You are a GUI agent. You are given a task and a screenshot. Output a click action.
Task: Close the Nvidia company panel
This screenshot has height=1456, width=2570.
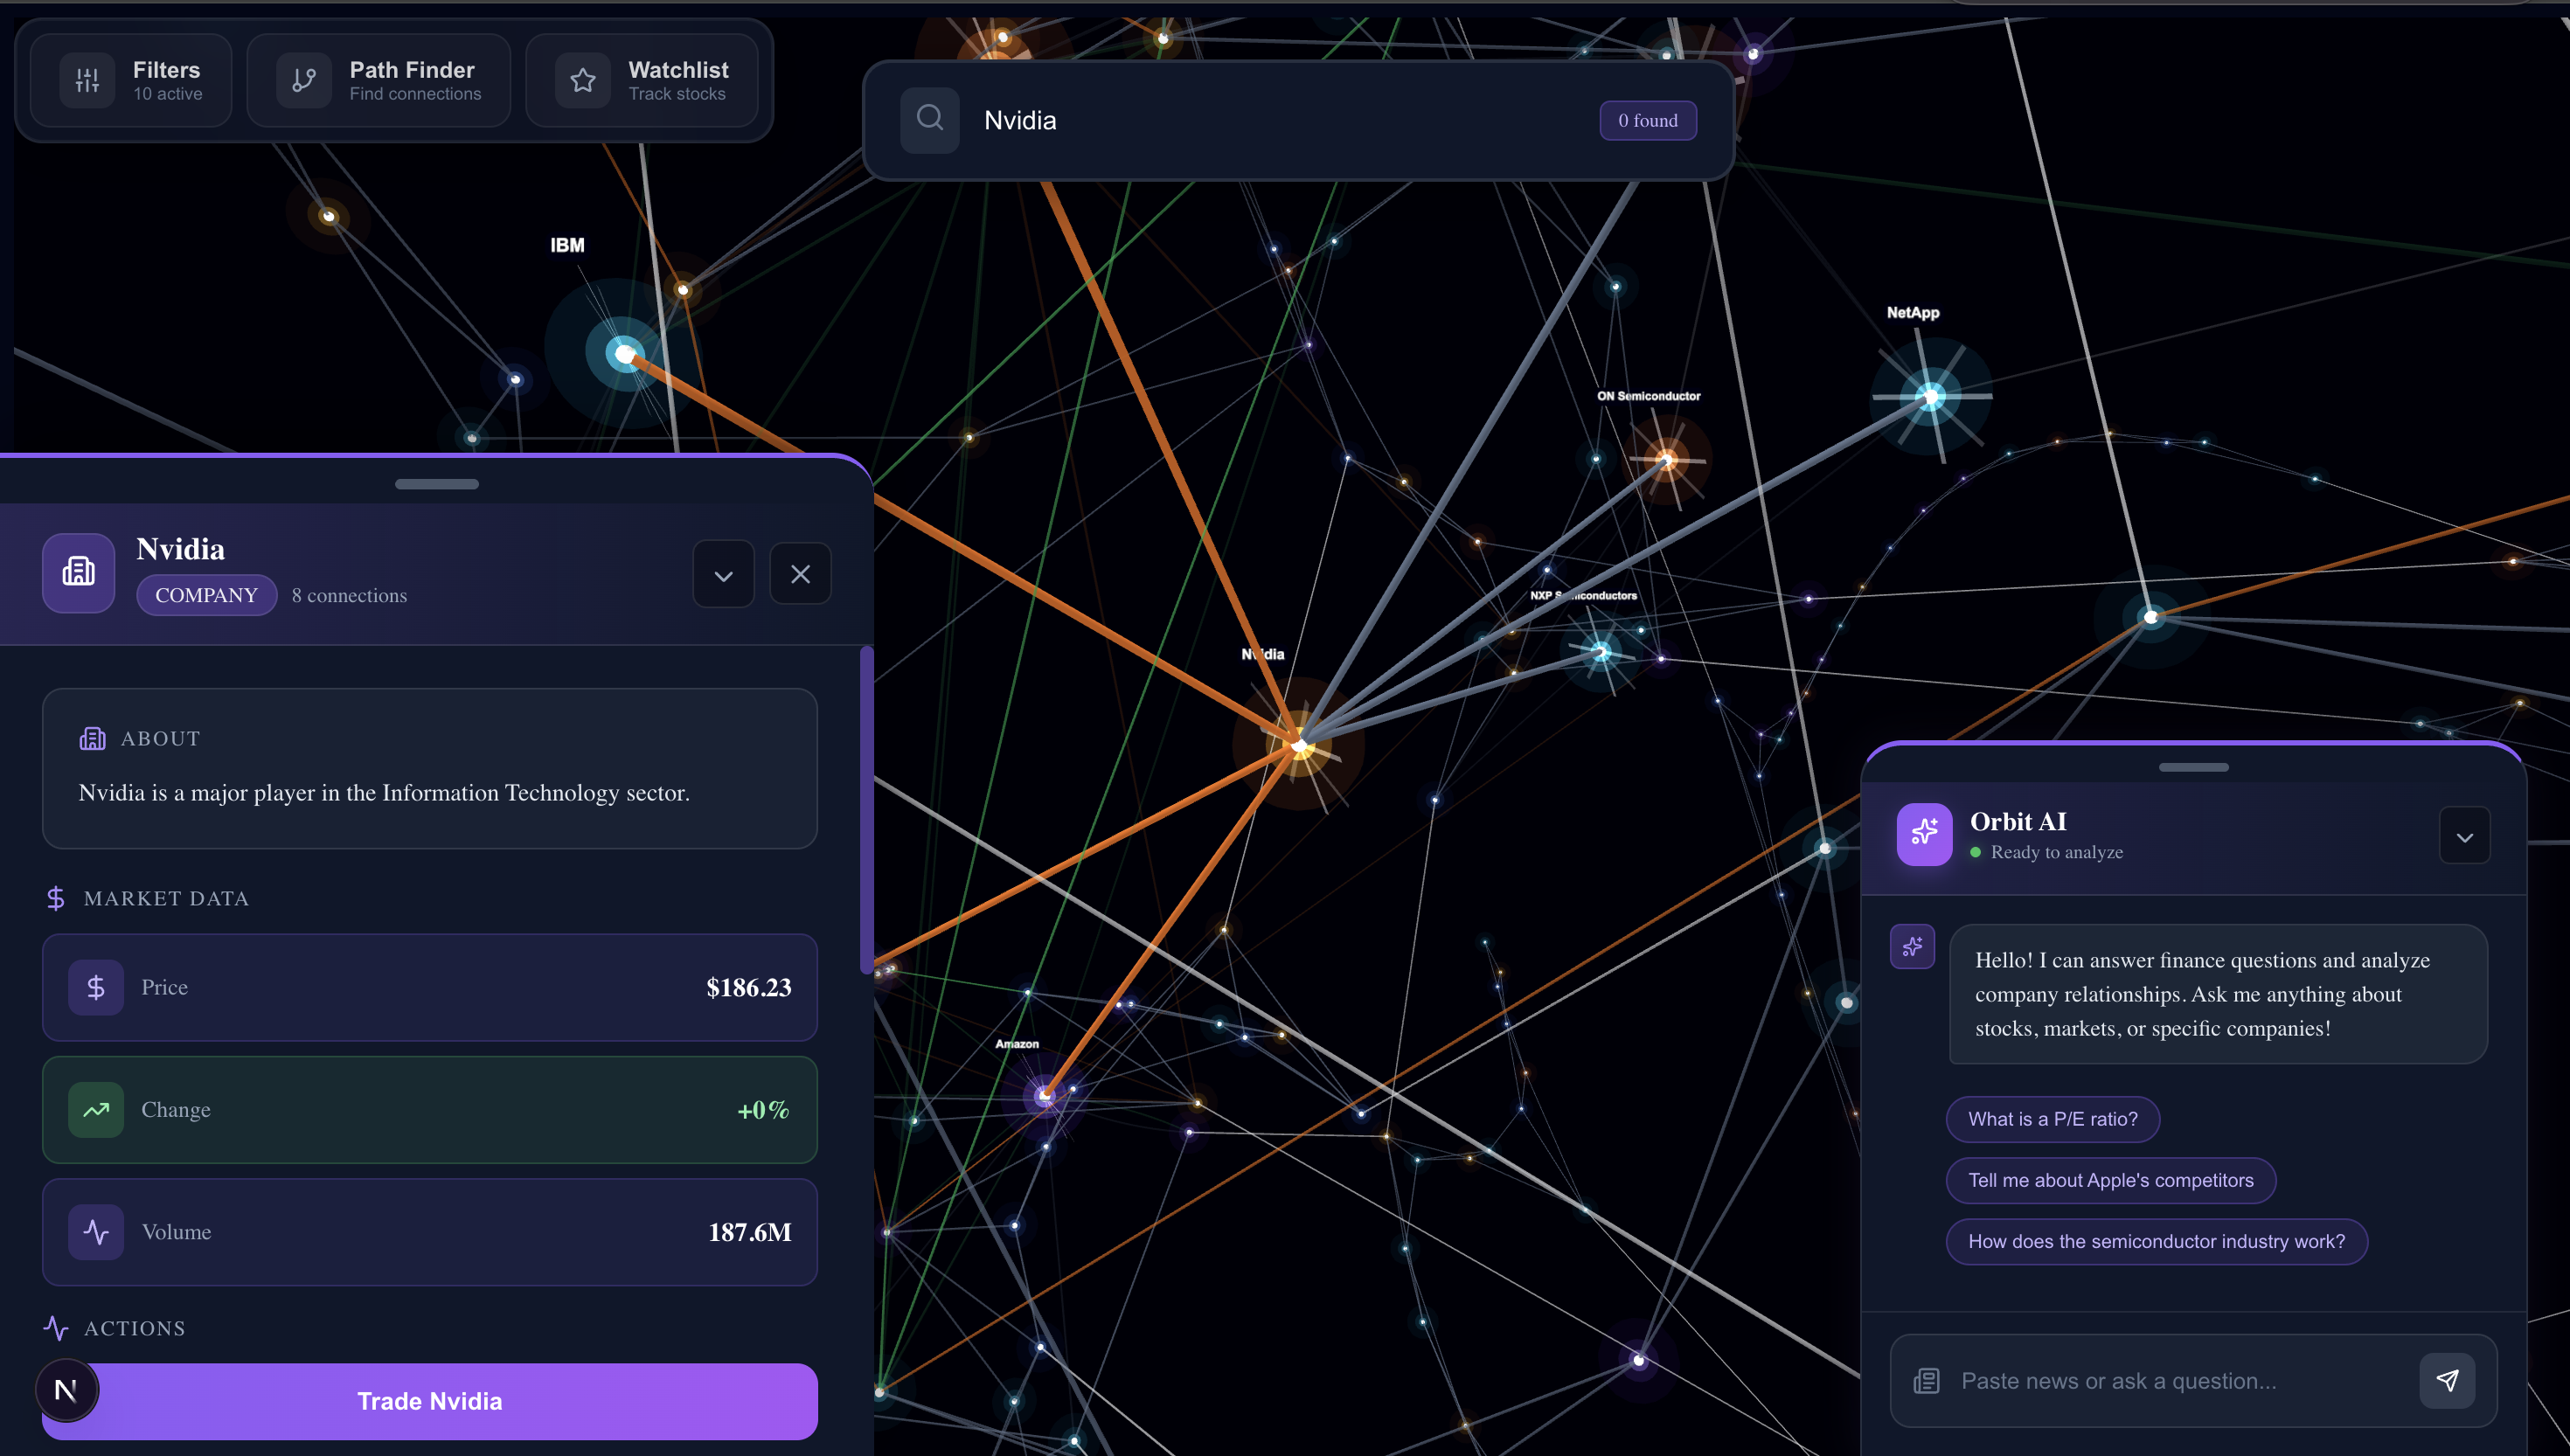click(800, 574)
